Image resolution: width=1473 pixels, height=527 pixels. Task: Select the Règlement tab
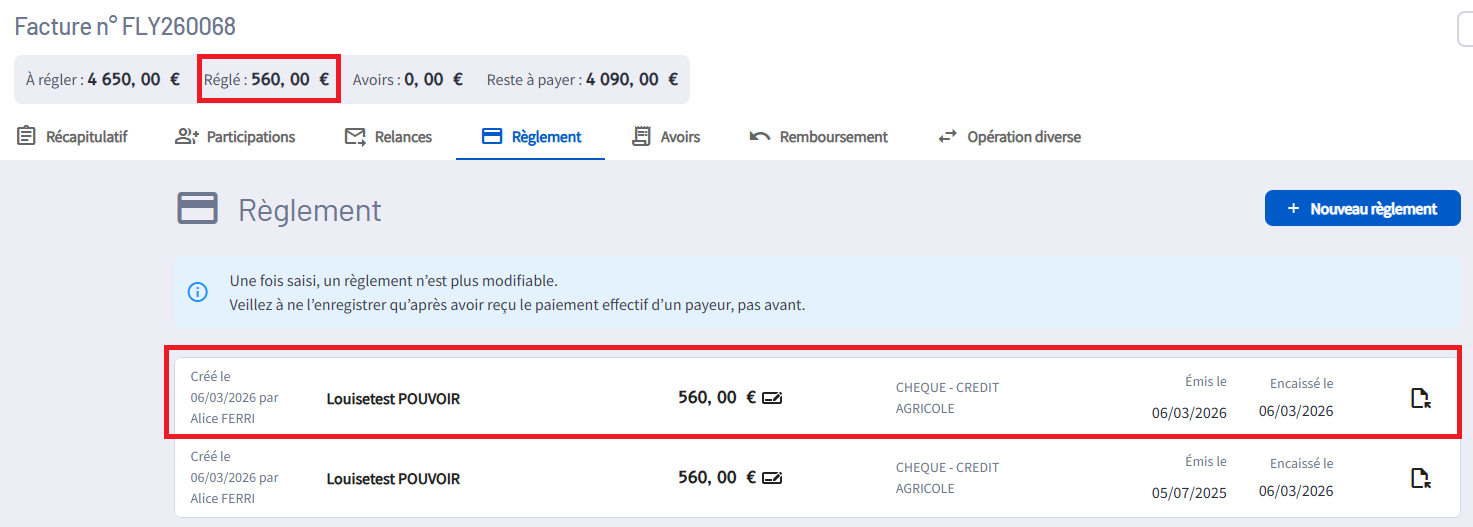click(x=531, y=137)
